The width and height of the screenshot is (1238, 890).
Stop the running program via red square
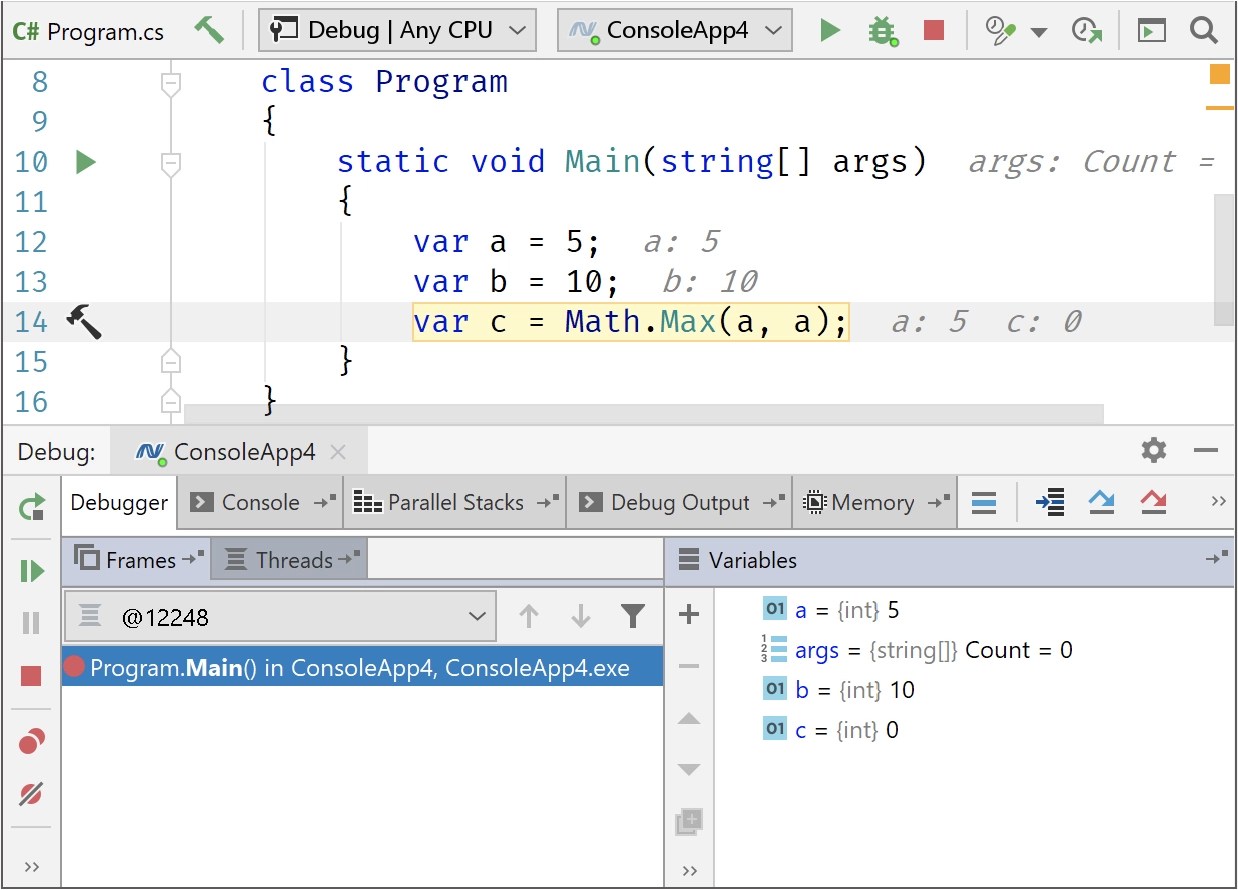(x=933, y=30)
